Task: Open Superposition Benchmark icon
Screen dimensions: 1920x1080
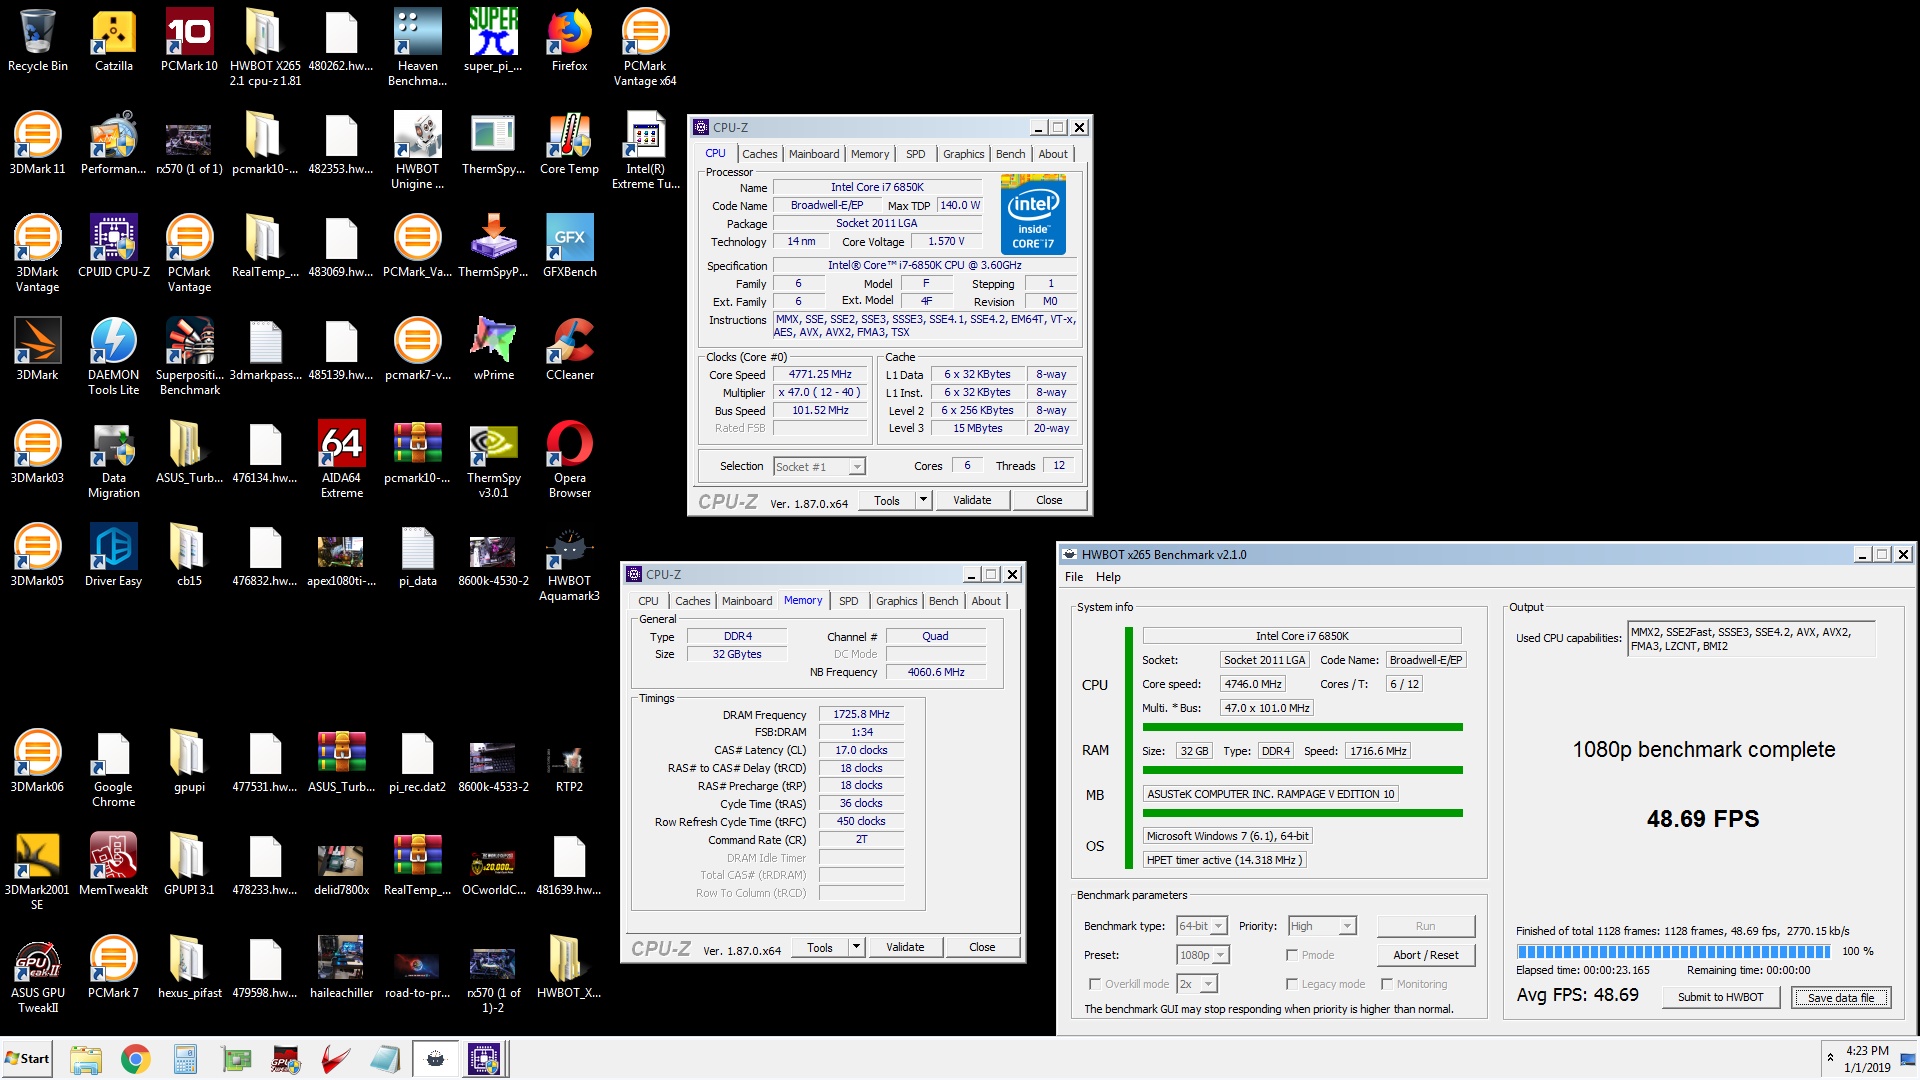Action: [189, 356]
